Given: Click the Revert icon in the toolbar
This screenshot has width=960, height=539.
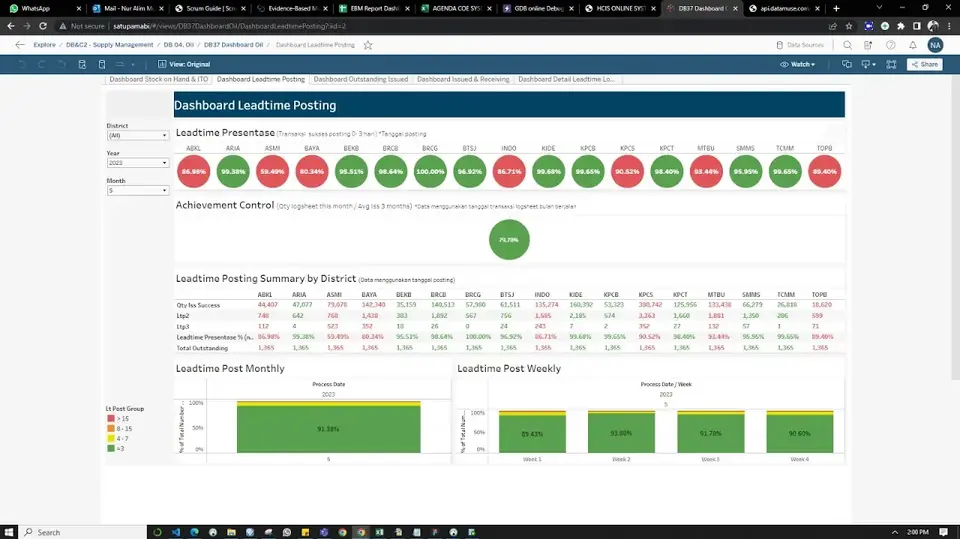Looking at the screenshot, I should click(62, 64).
